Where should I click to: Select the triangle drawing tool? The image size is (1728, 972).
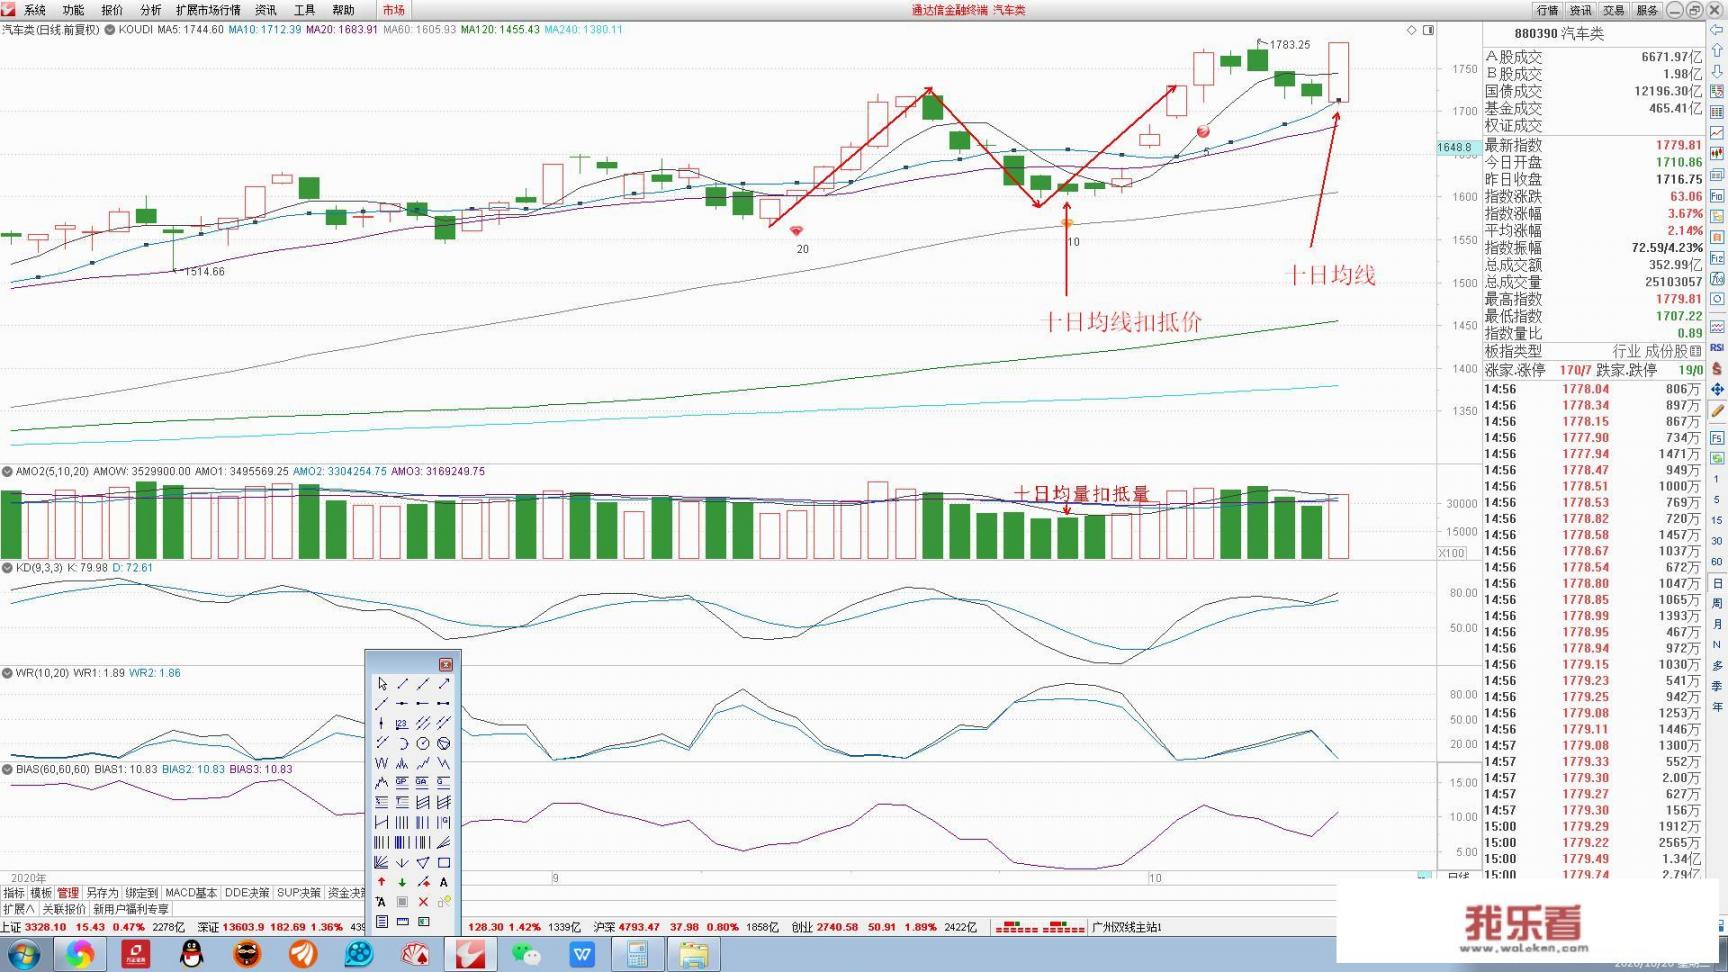423,862
